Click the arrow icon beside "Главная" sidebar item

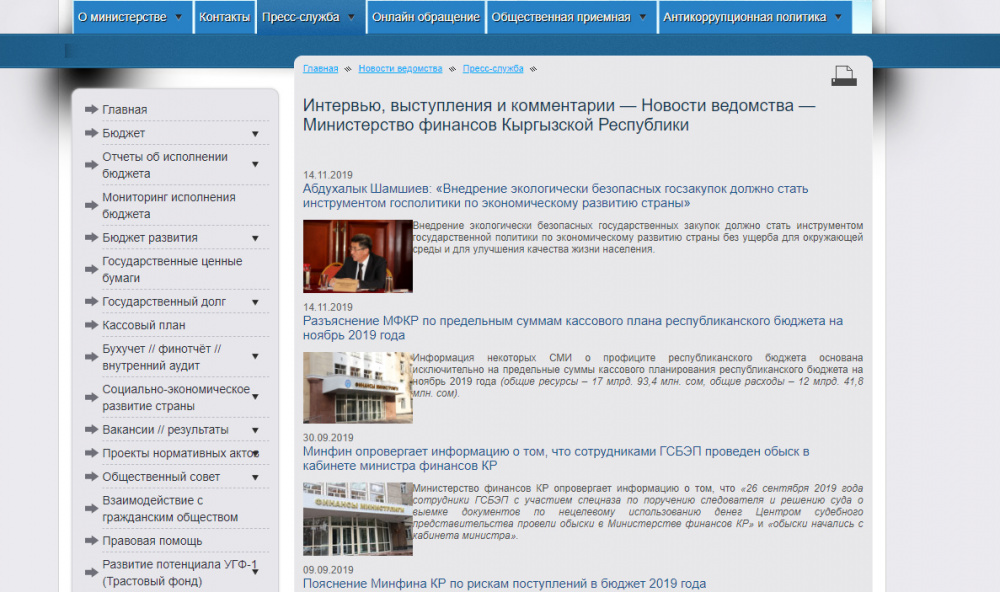click(90, 108)
